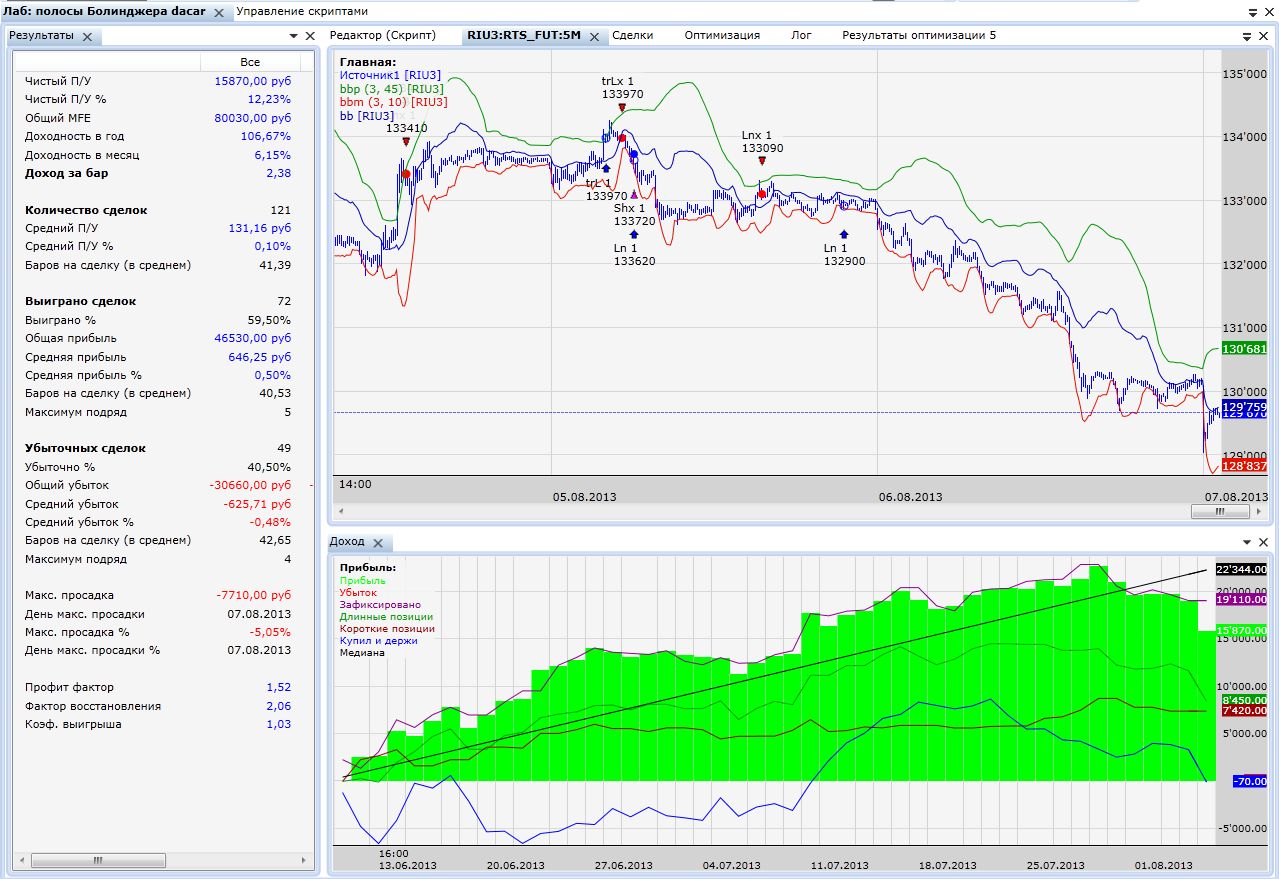The image size is (1279, 879).
Task: Open the Редактор (Скрипт) tab
Action: [383, 35]
